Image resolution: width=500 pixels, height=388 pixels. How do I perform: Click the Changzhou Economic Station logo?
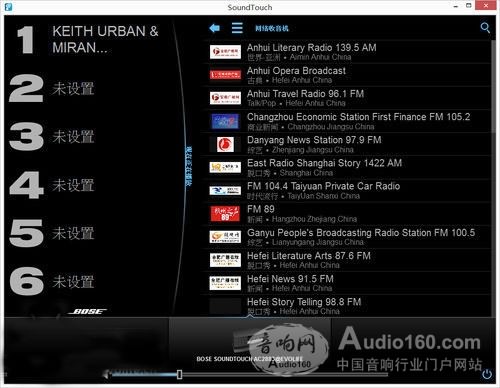[x=225, y=121]
